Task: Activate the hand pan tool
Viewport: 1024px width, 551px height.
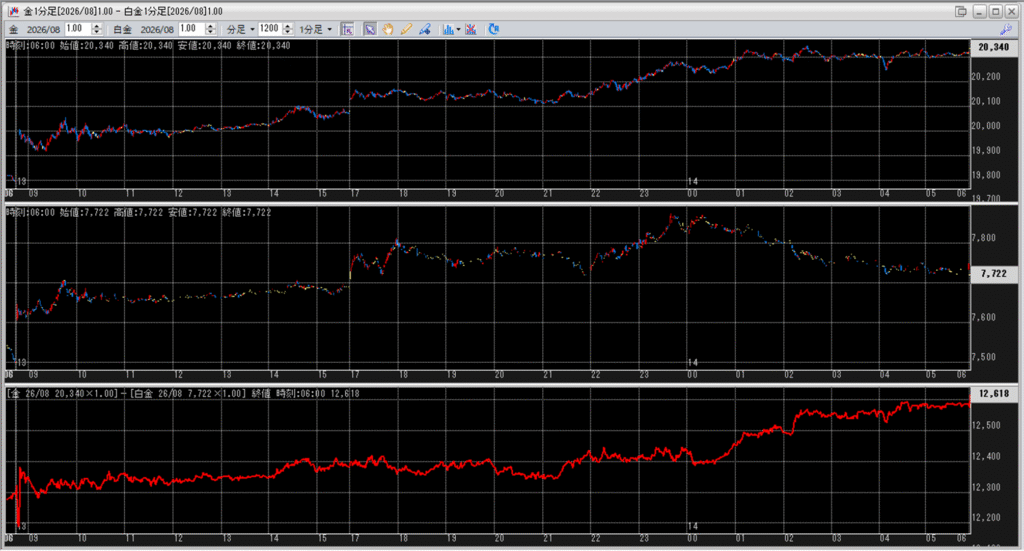Action: 388,29
